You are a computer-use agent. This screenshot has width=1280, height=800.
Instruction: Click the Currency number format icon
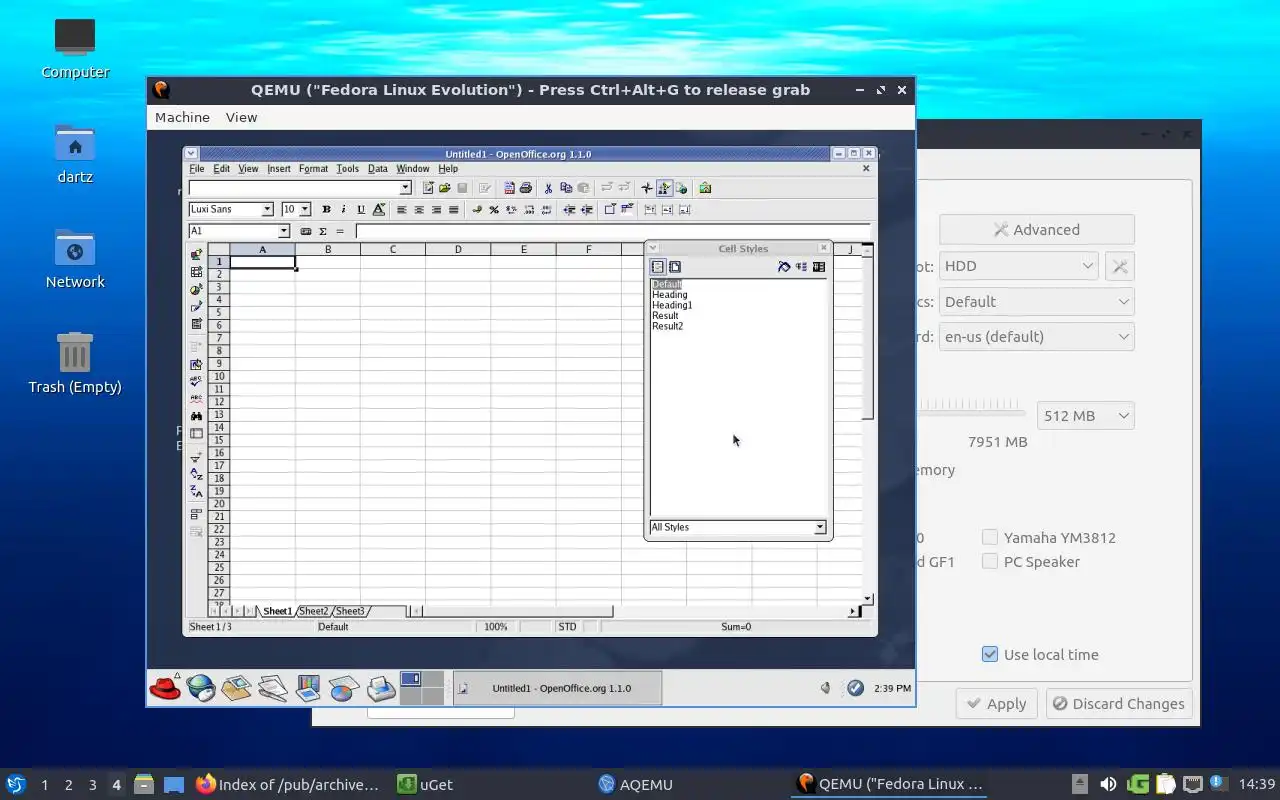pos(477,209)
